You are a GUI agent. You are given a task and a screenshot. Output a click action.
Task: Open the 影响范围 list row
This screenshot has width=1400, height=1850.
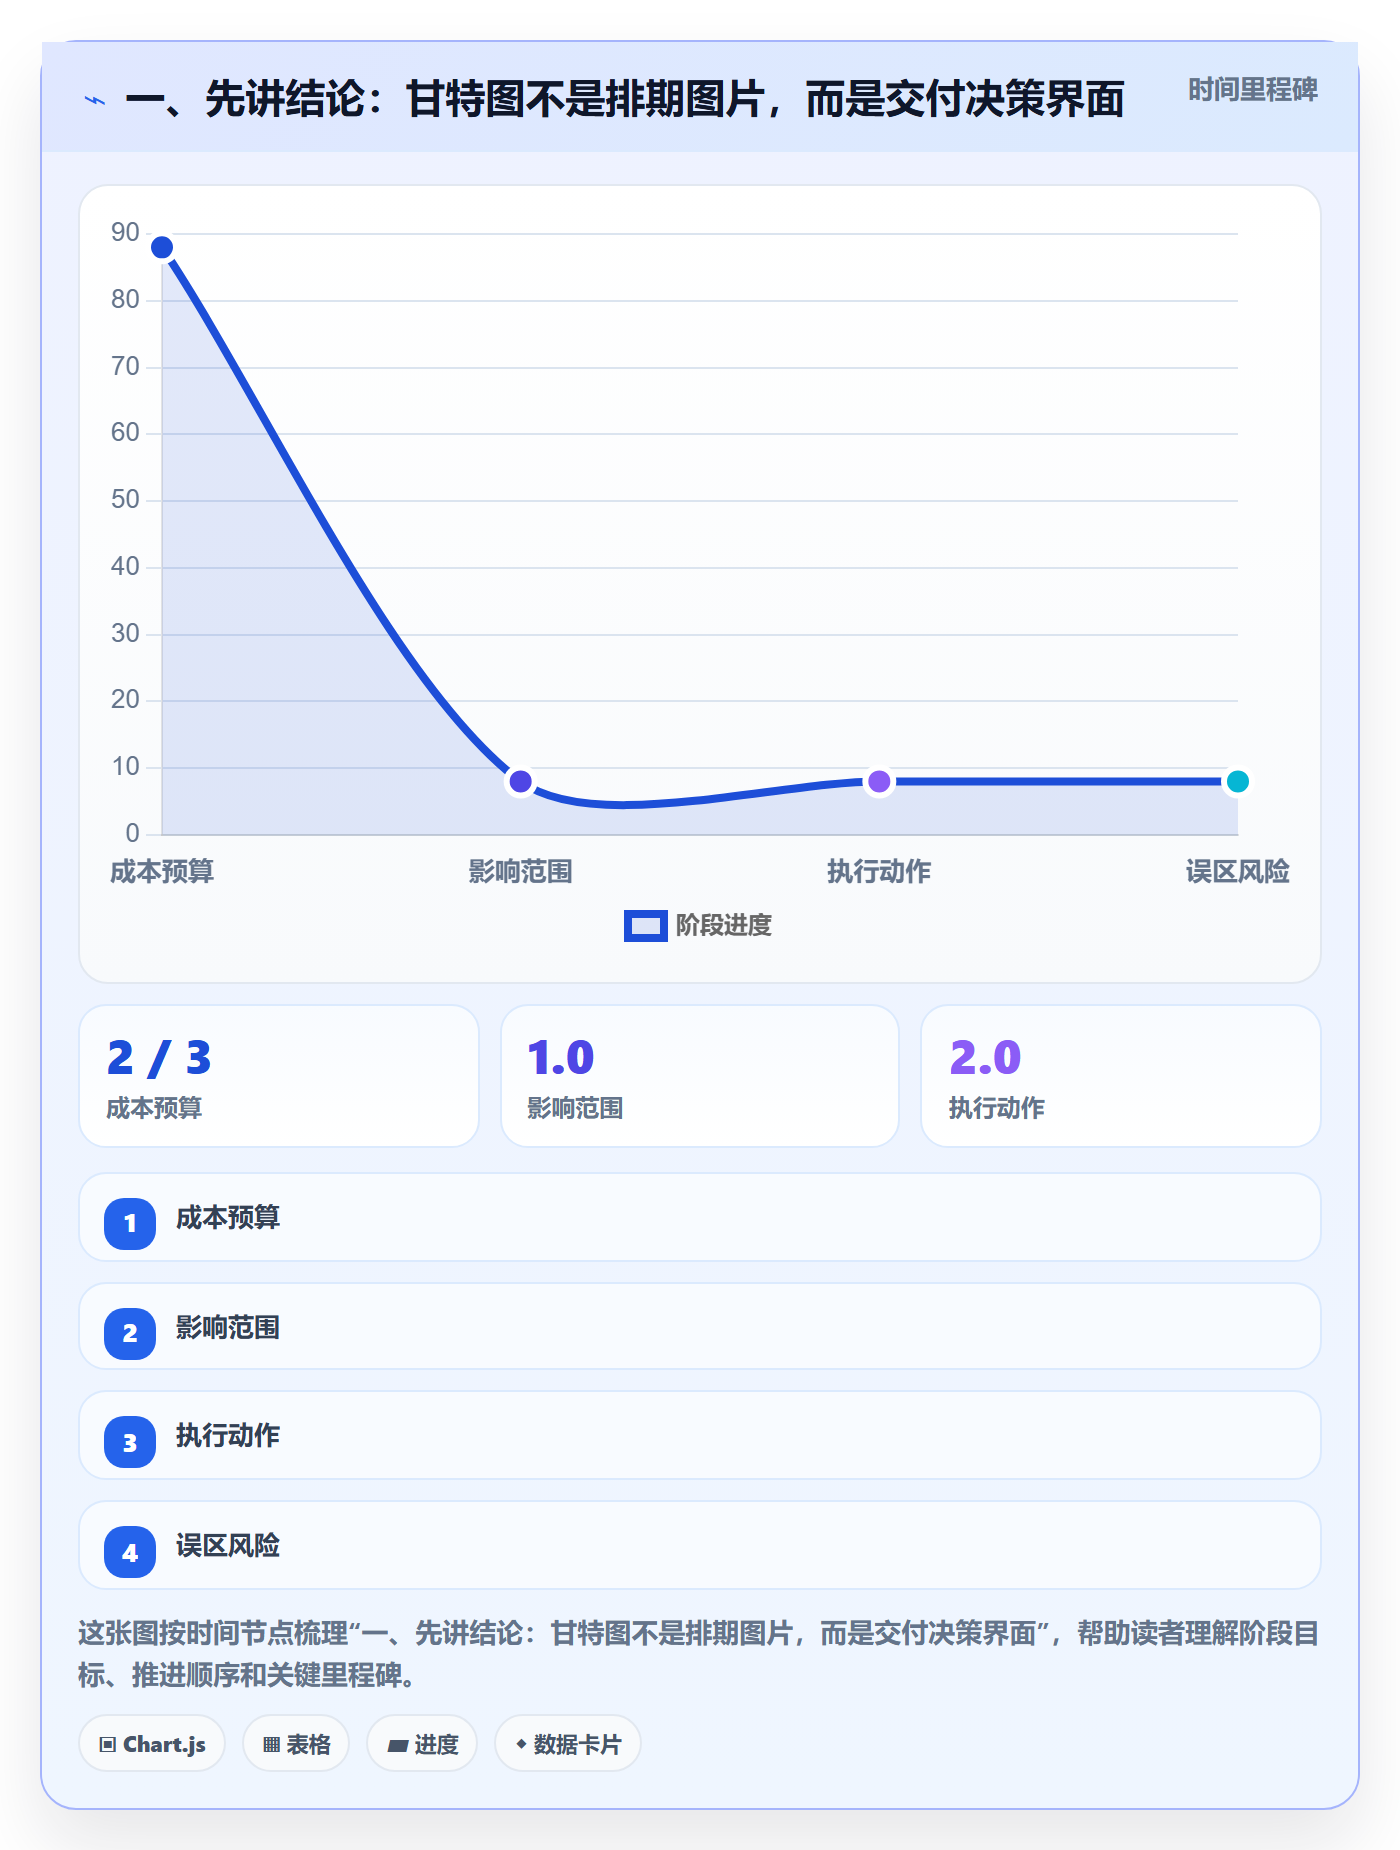(700, 1327)
